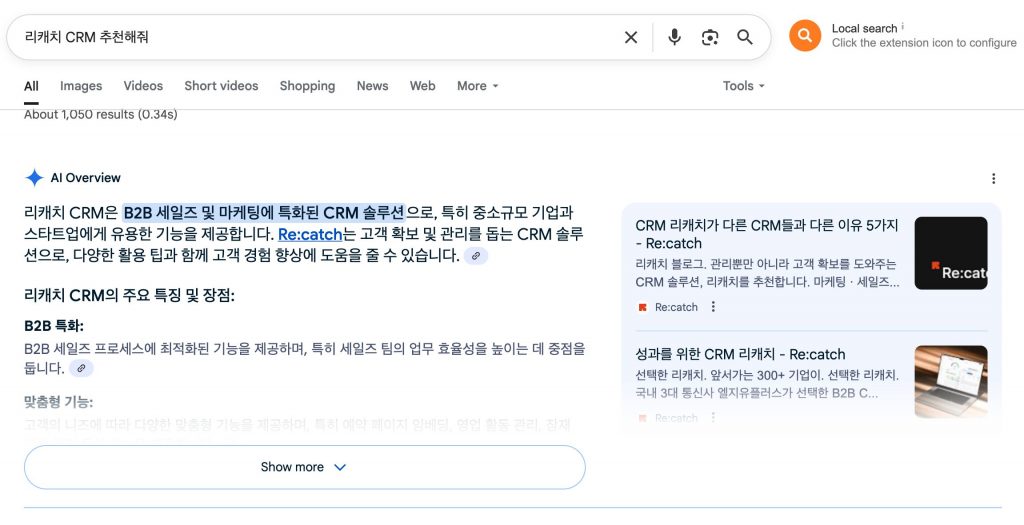The image size is (1024, 525).
Task: Expand AI Overview with Show more
Action: click(x=304, y=467)
